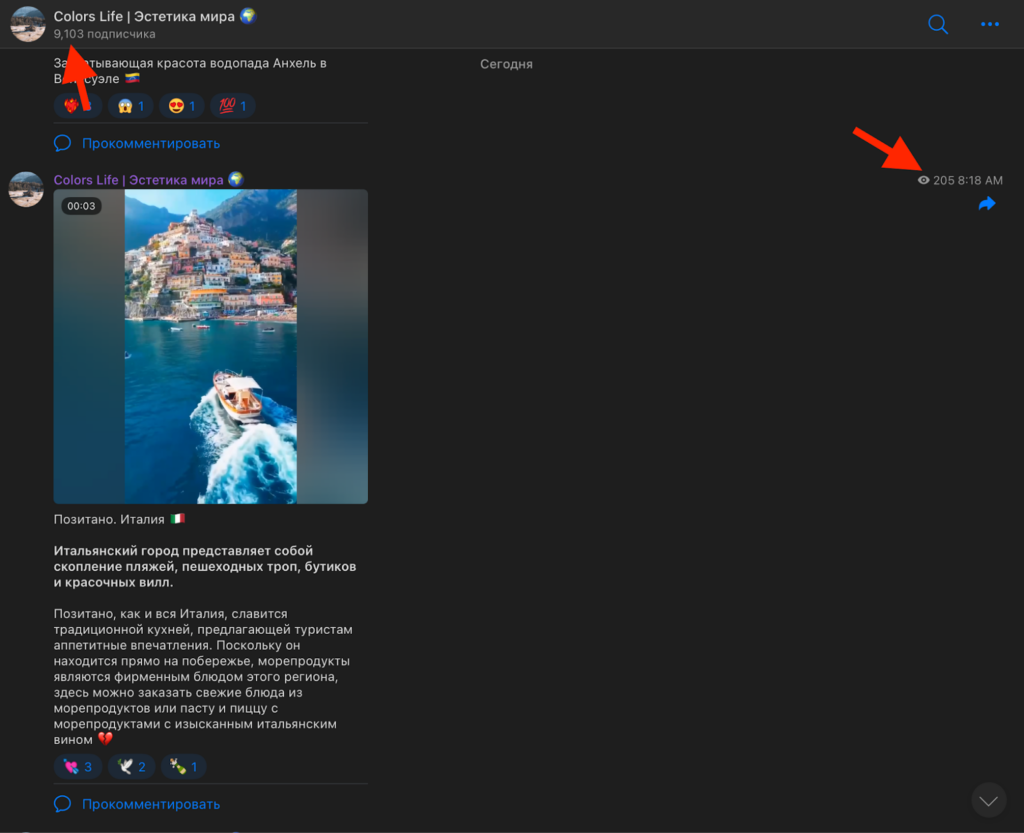Open the channel search magnifier
This screenshot has width=1024, height=833.
[x=938, y=24]
